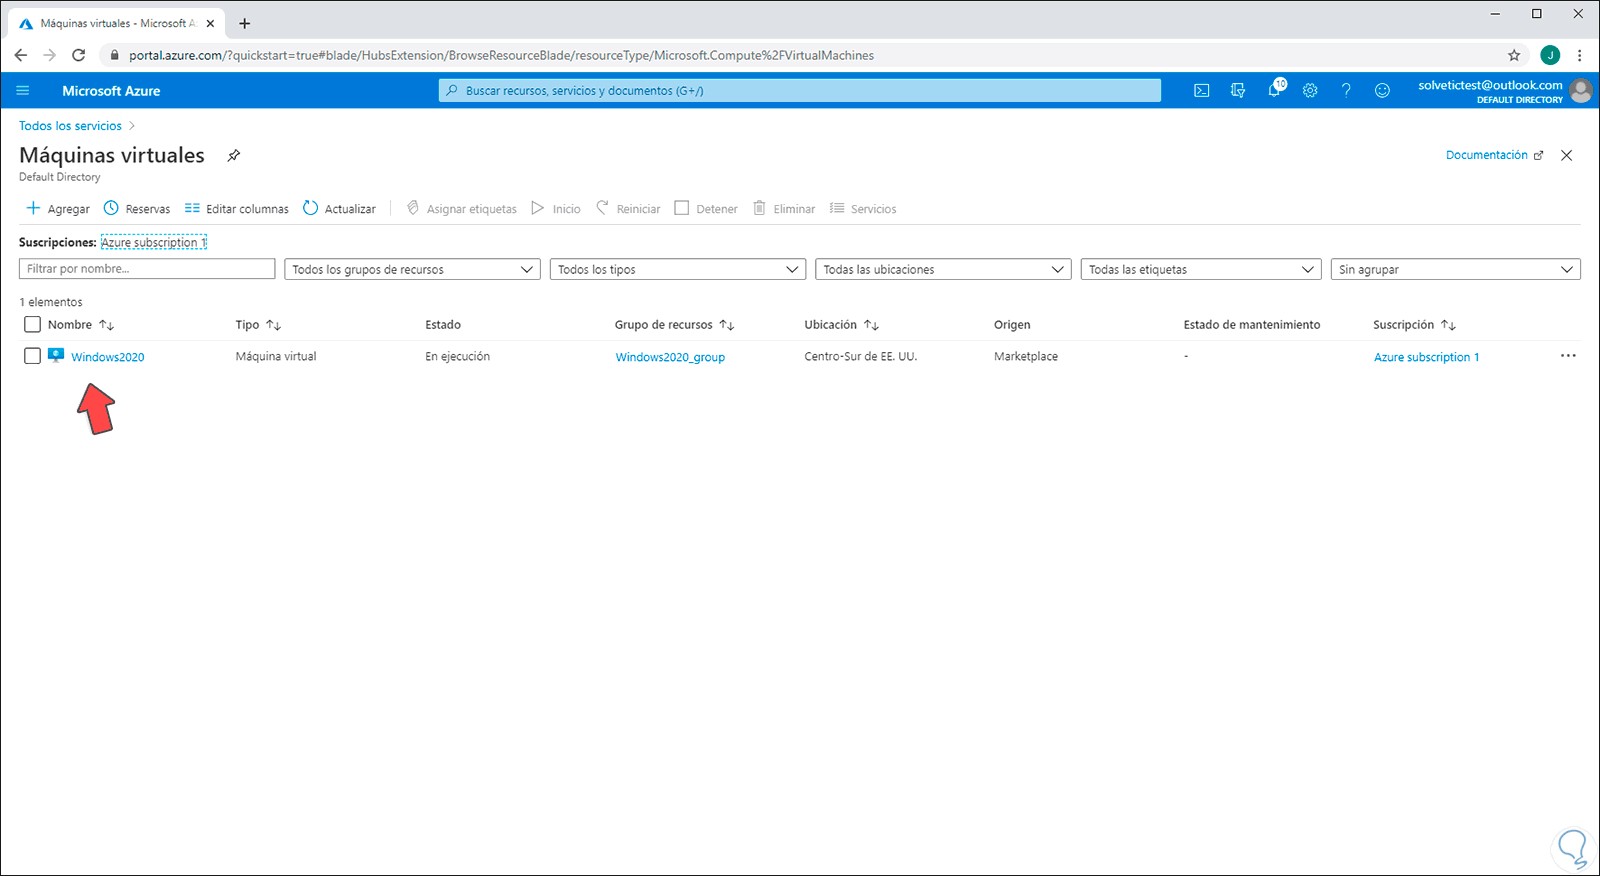The height and width of the screenshot is (876, 1600).
Task: Click the Origen column header
Action: coord(1012,325)
